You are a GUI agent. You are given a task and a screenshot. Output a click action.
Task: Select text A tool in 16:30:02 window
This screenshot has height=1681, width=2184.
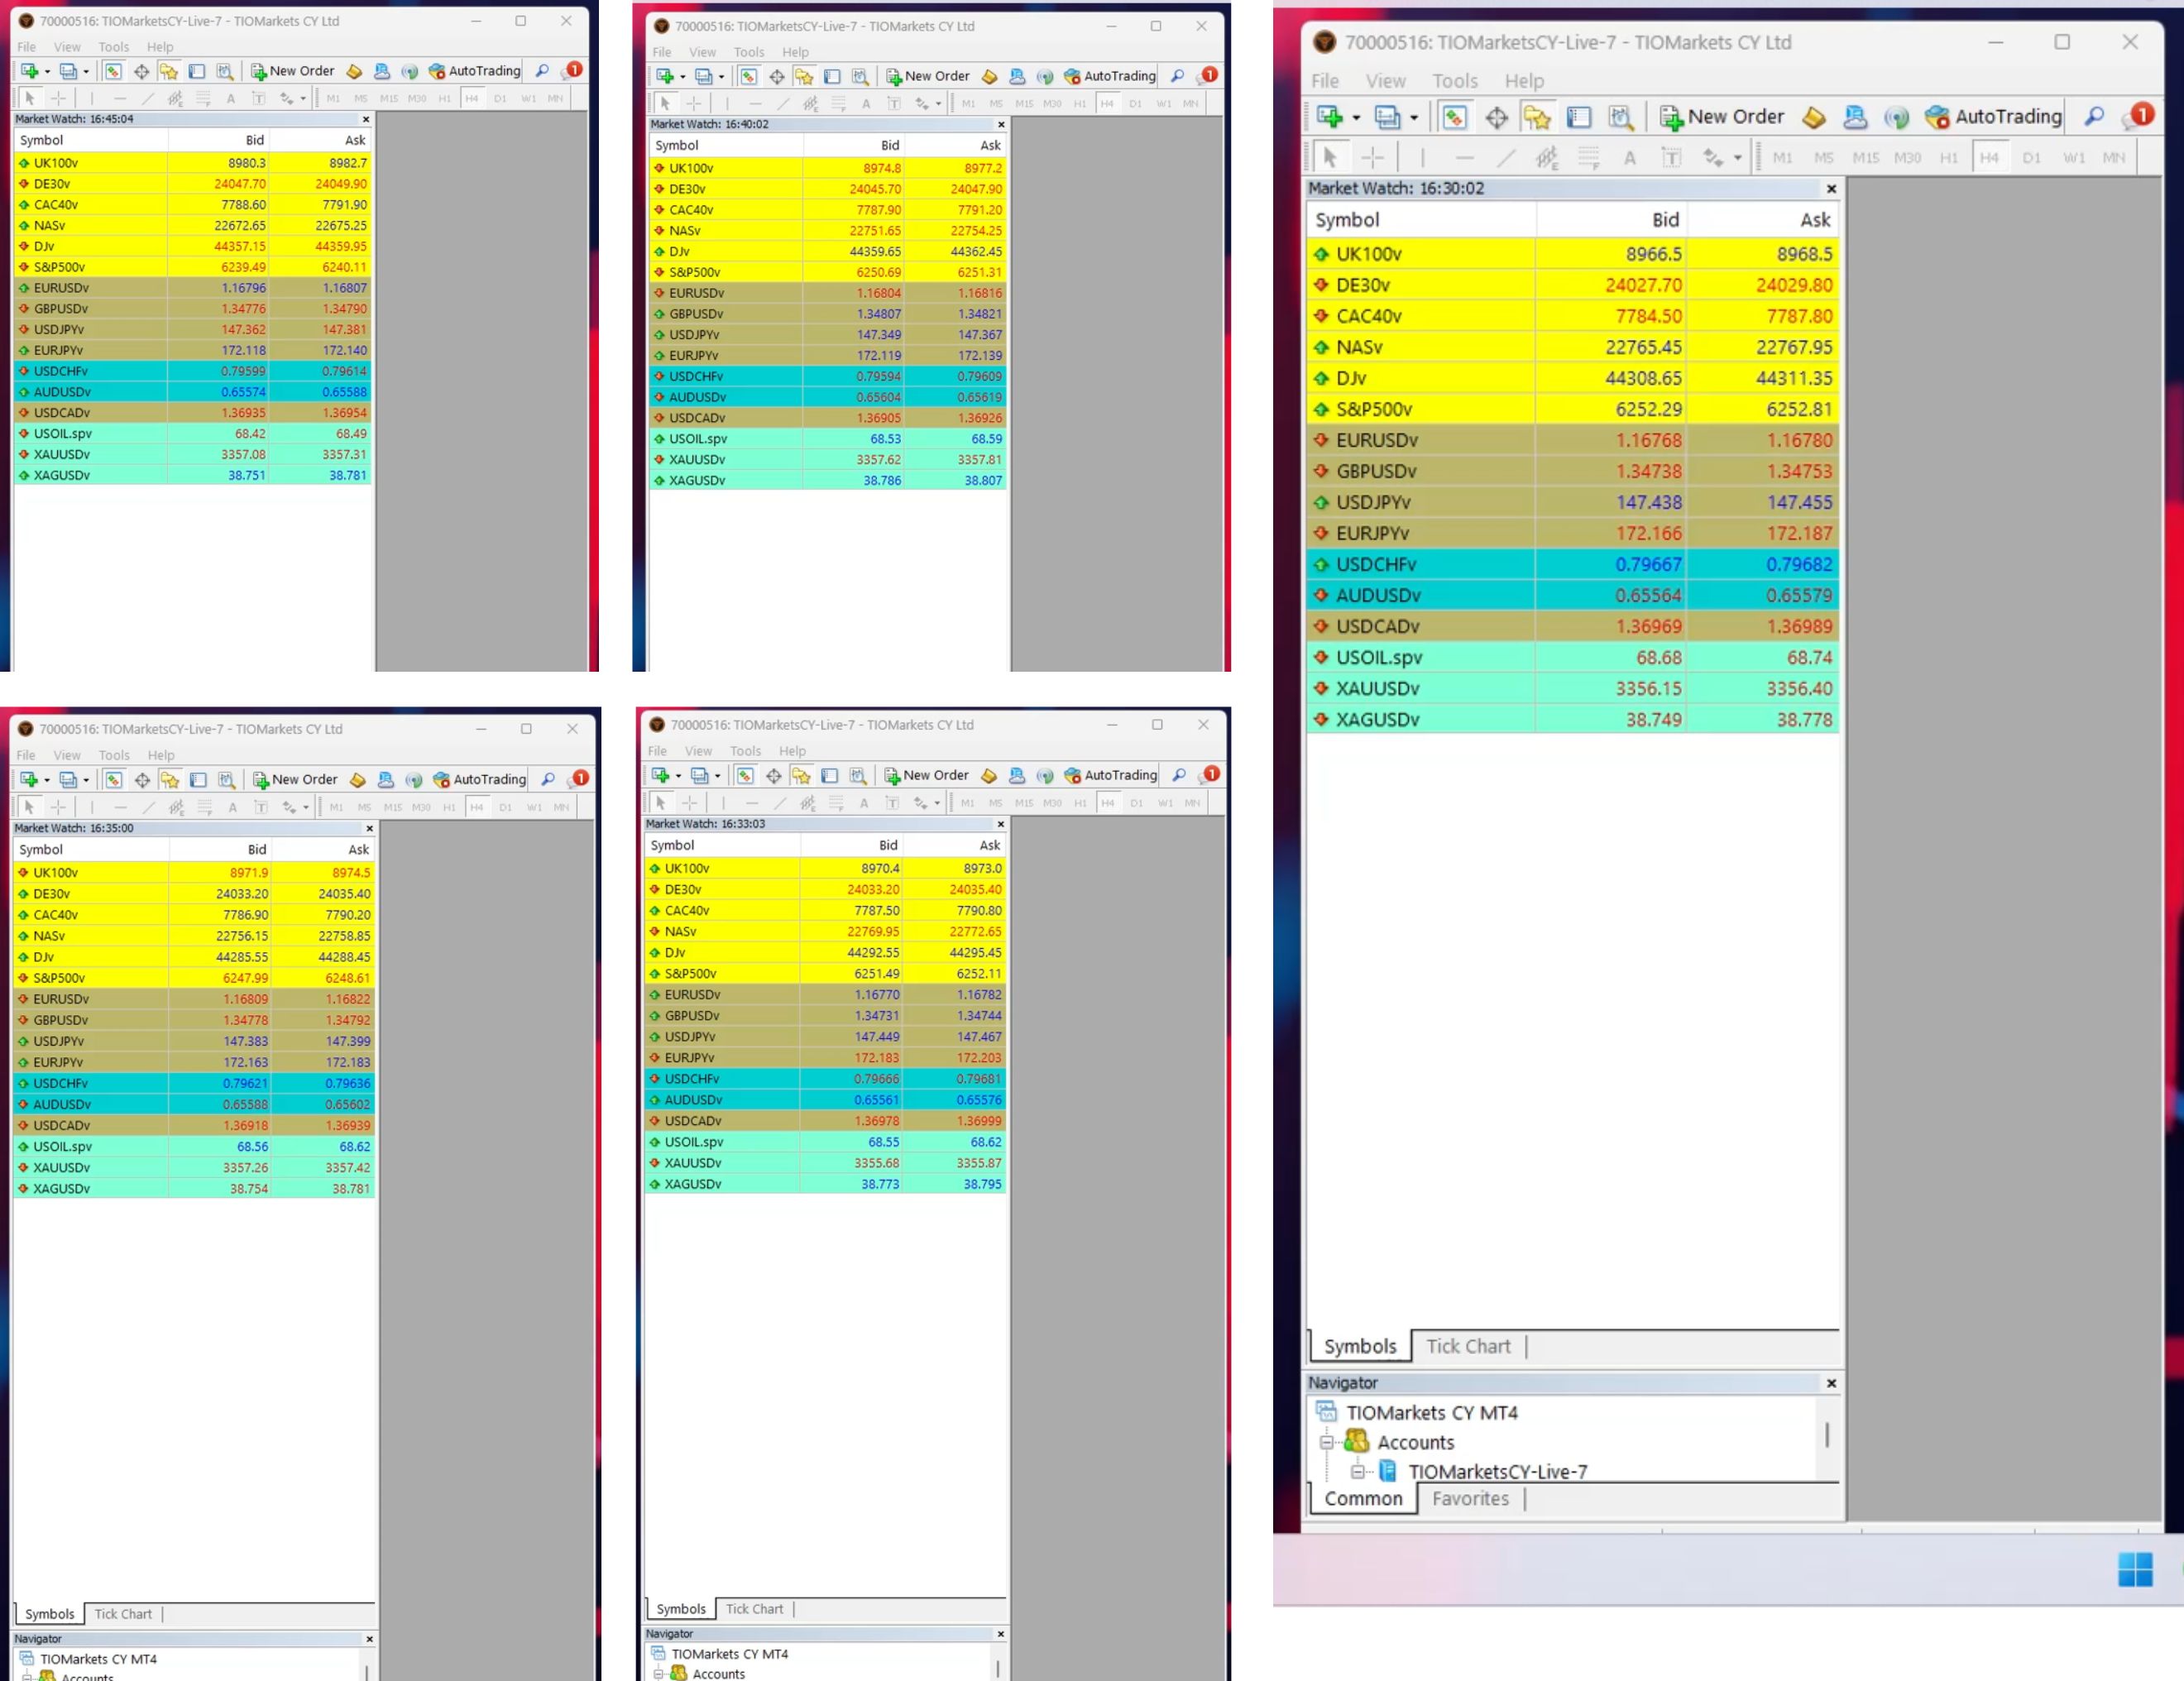pos(1629,157)
